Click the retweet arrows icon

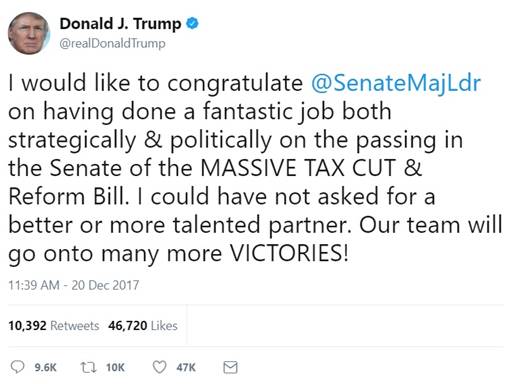pos(89,367)
